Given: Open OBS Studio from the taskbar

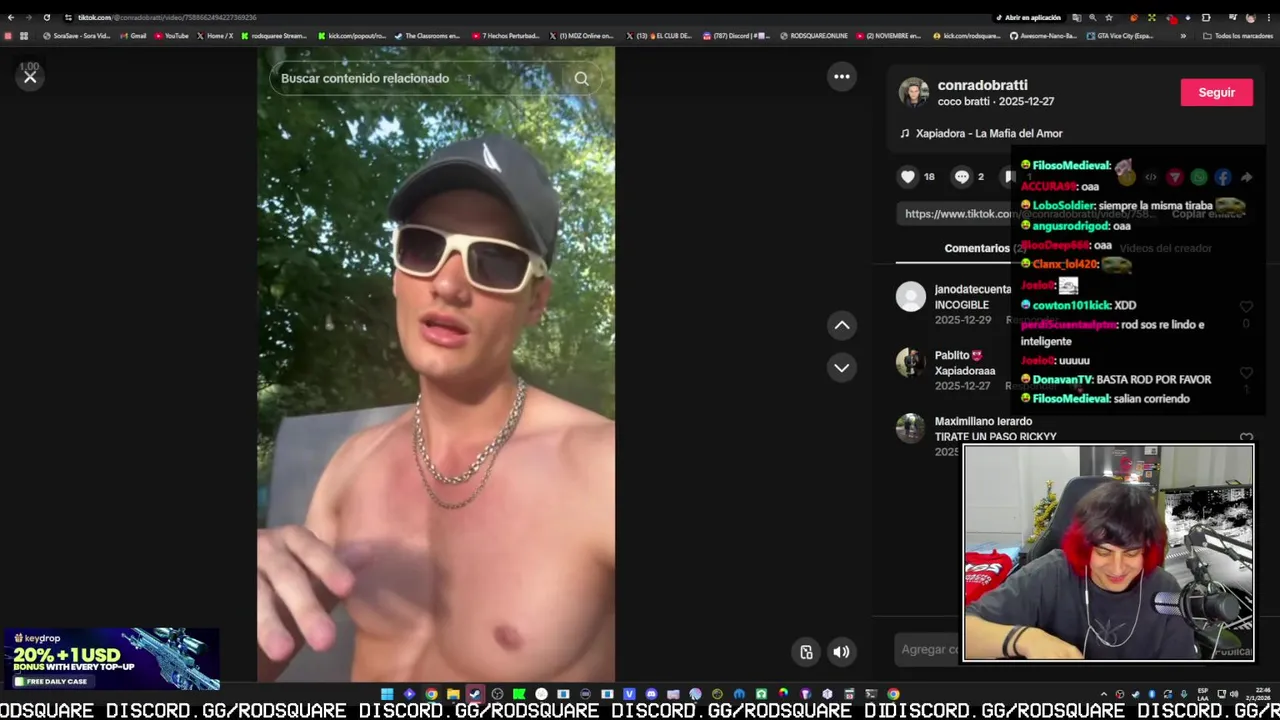Looking at the screenshot, I should pos(497,694).
